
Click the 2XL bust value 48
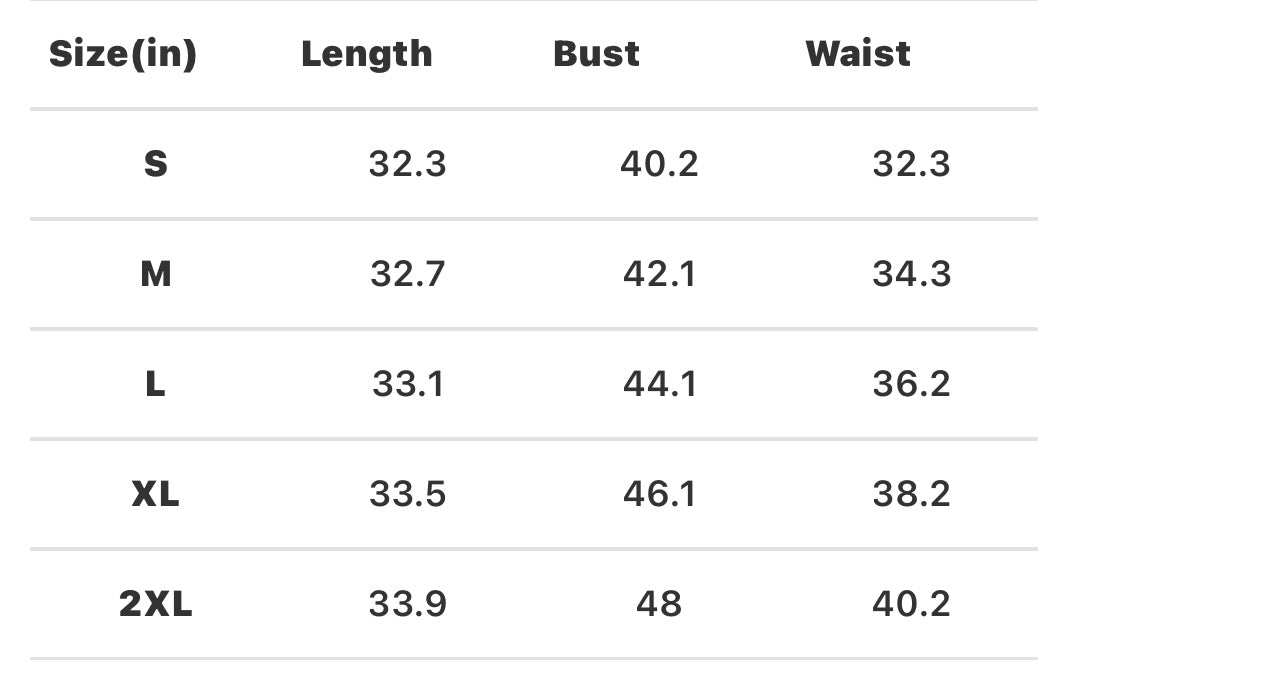[x=659, y=604]
